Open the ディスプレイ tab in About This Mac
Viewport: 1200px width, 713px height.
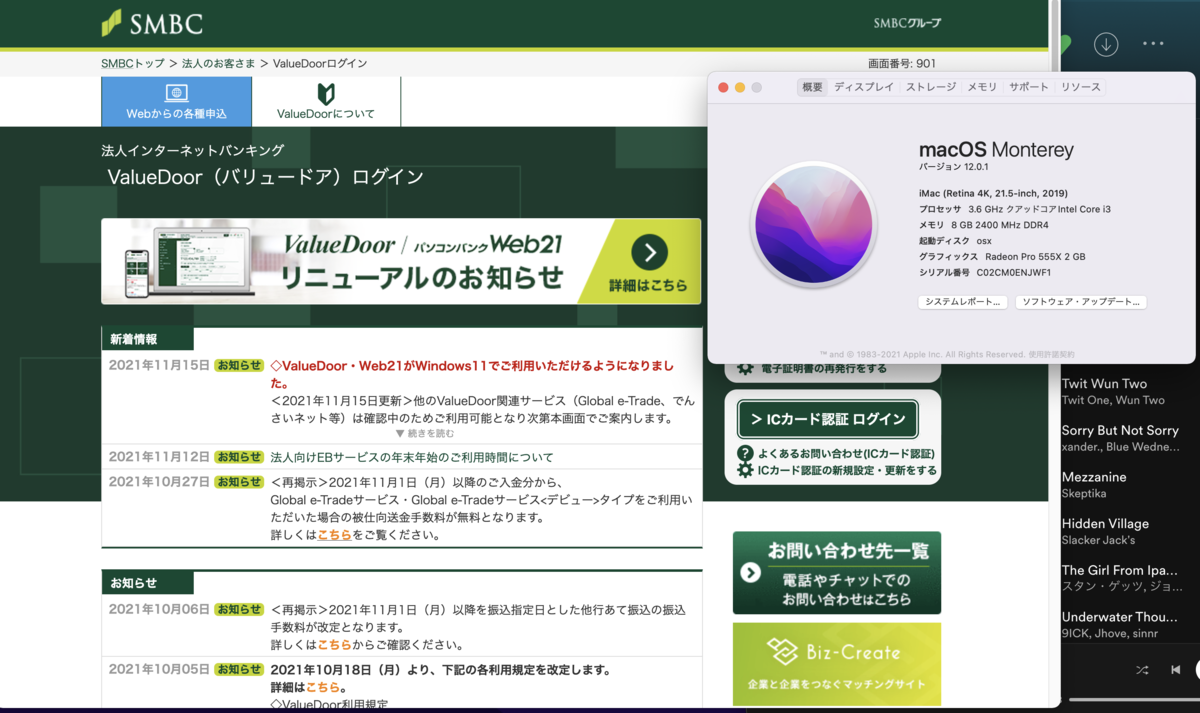click(x=864, y=87)
